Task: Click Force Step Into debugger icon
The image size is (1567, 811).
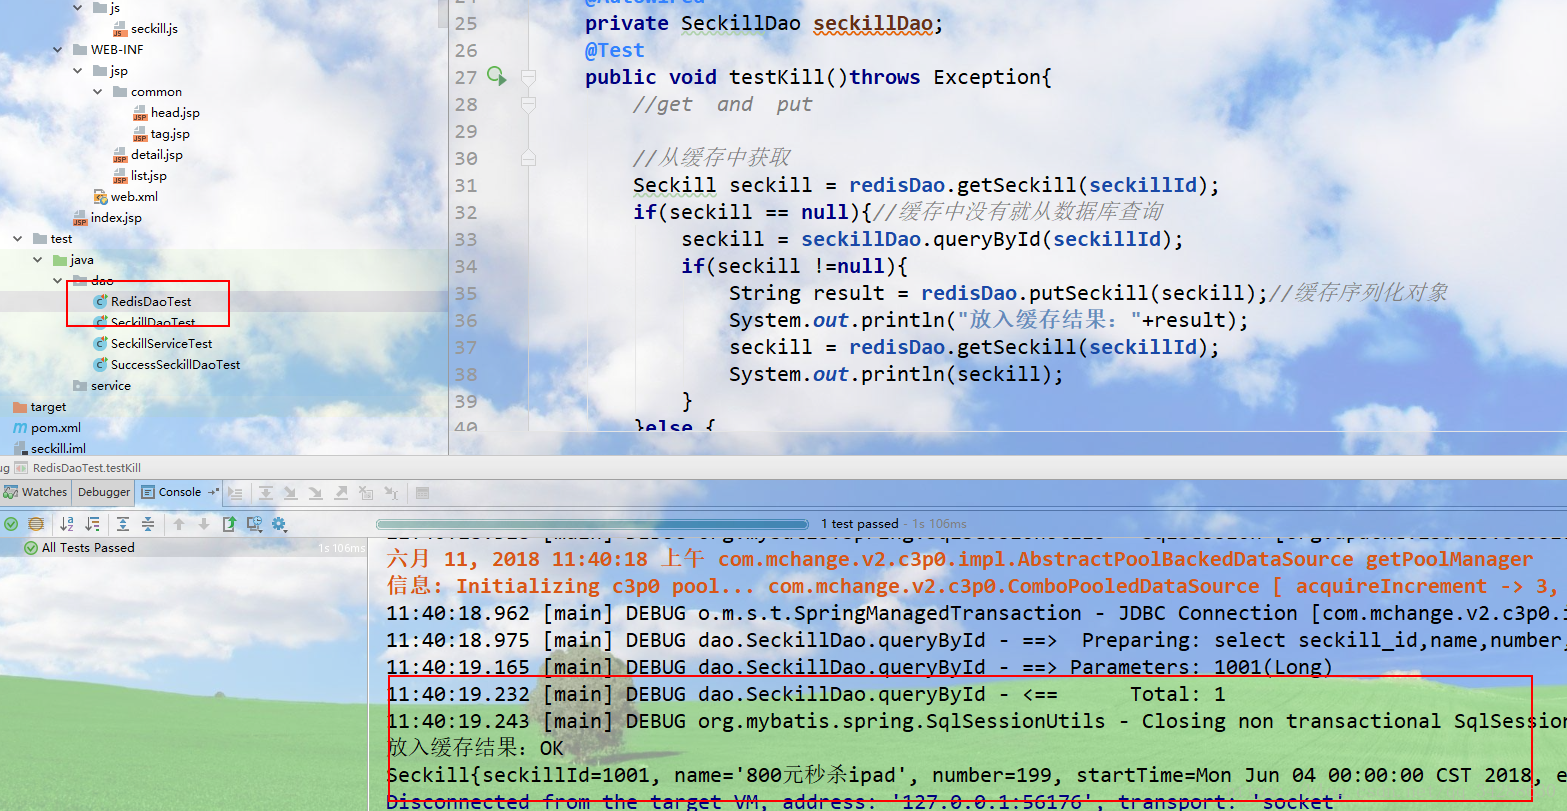Action: (x=316, y=492)
